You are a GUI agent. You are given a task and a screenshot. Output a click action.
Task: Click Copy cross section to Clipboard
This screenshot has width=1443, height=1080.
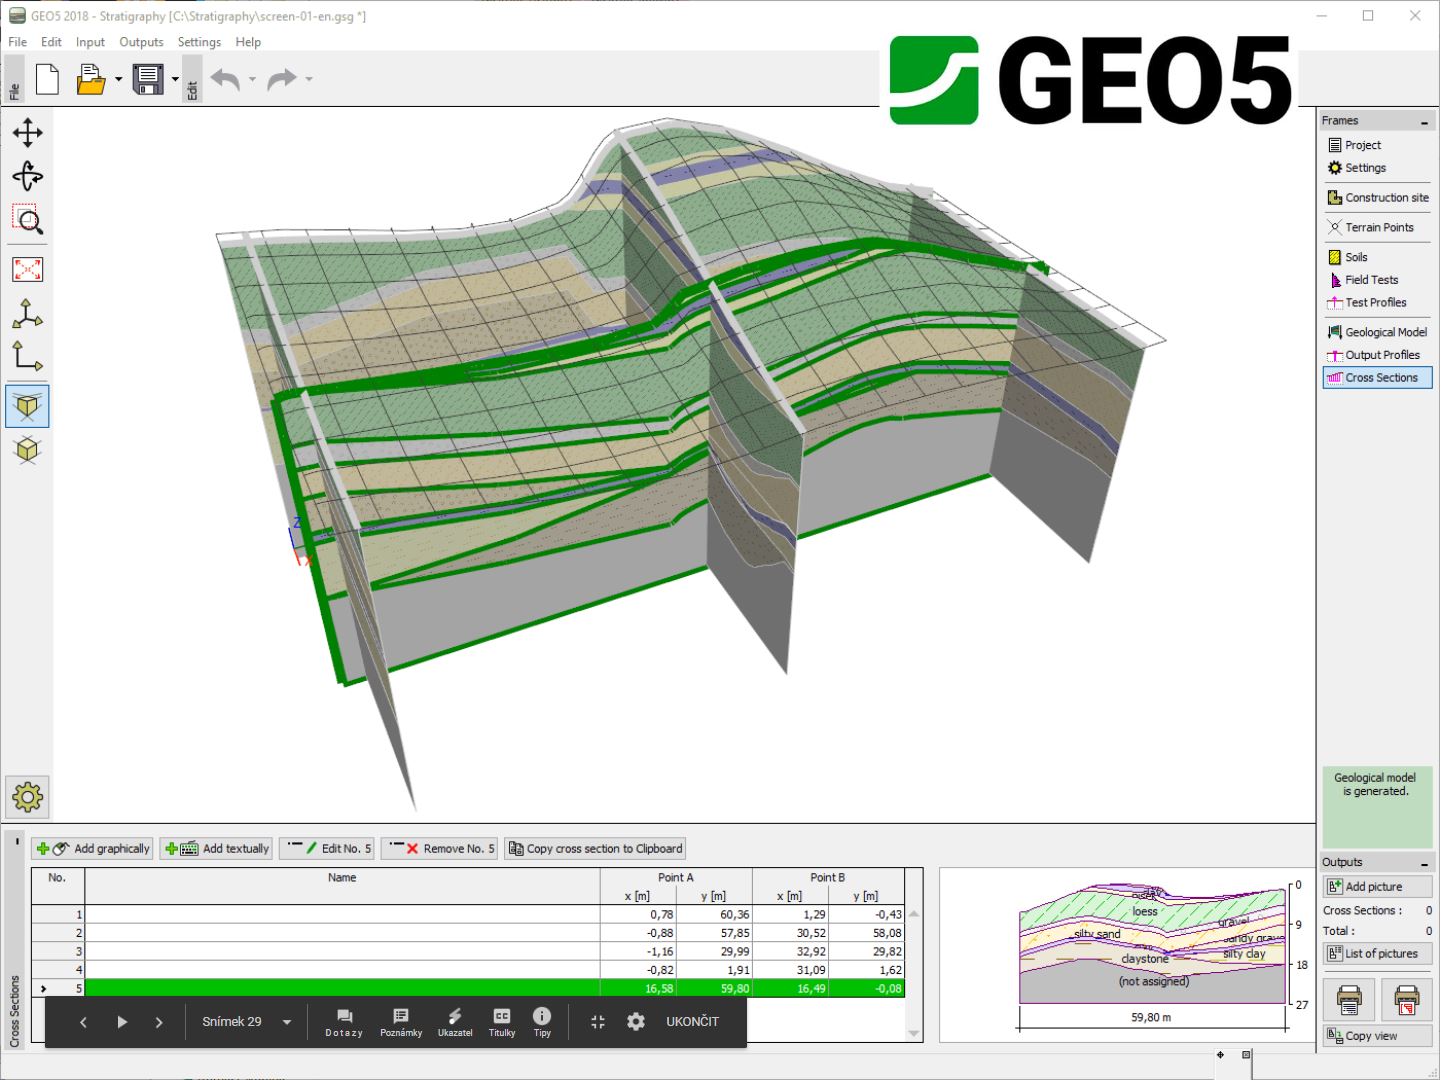tap(596, 849)
